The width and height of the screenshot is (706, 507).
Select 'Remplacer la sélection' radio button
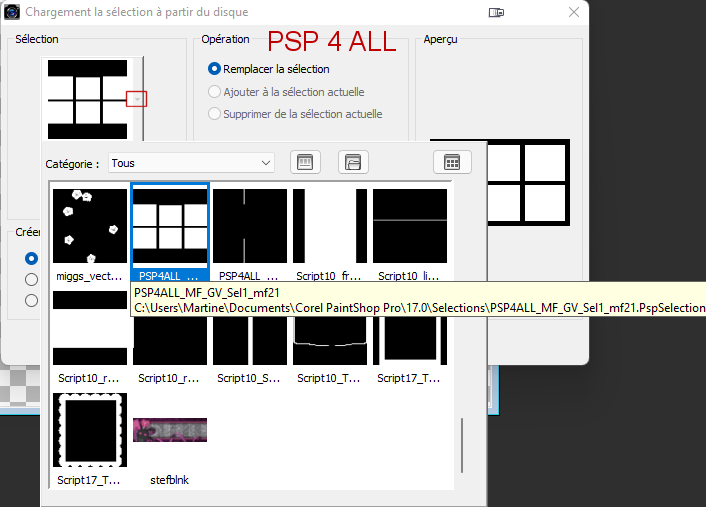click(x=215, y=69)
